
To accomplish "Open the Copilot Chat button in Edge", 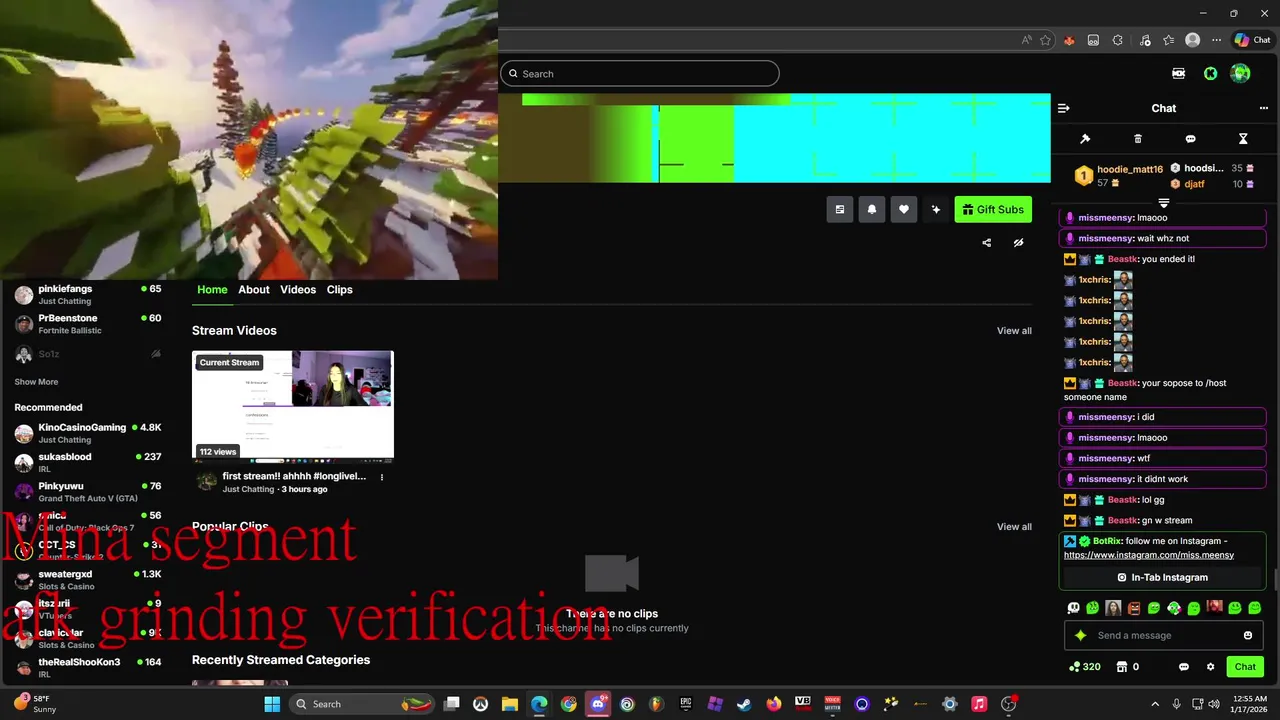I will click(1252, 40).
